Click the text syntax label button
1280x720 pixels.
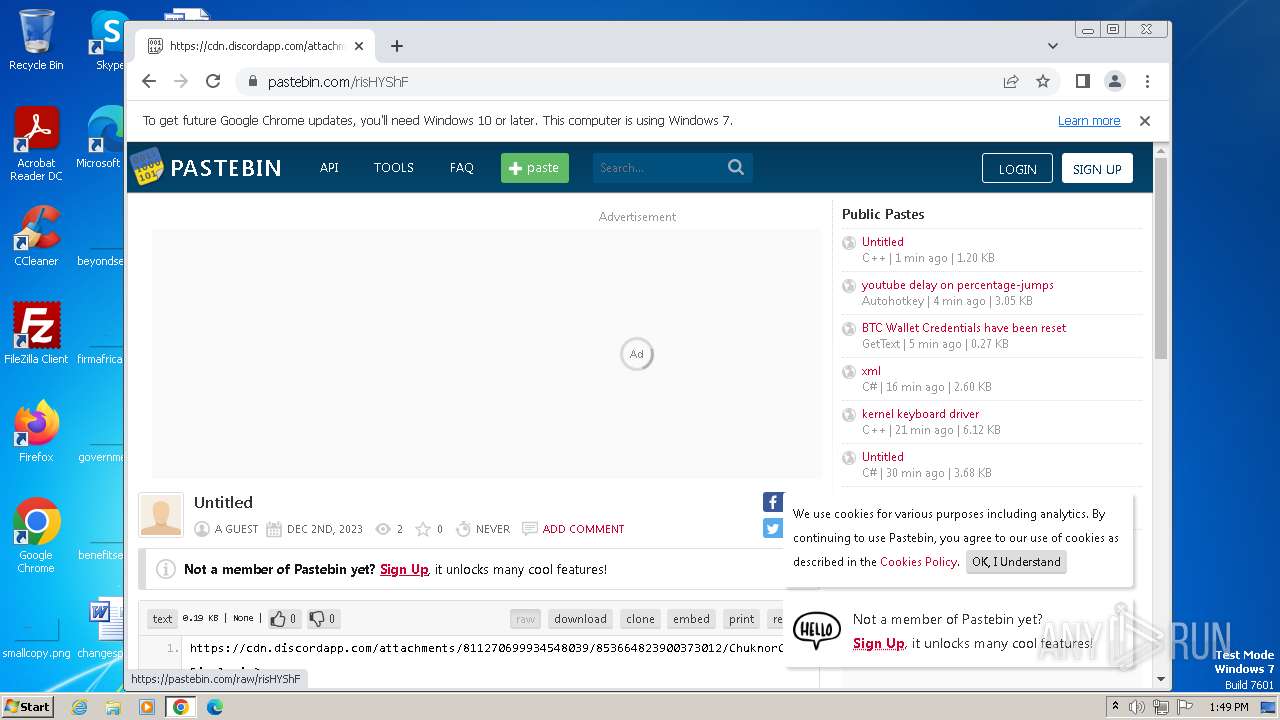point(162,619)
